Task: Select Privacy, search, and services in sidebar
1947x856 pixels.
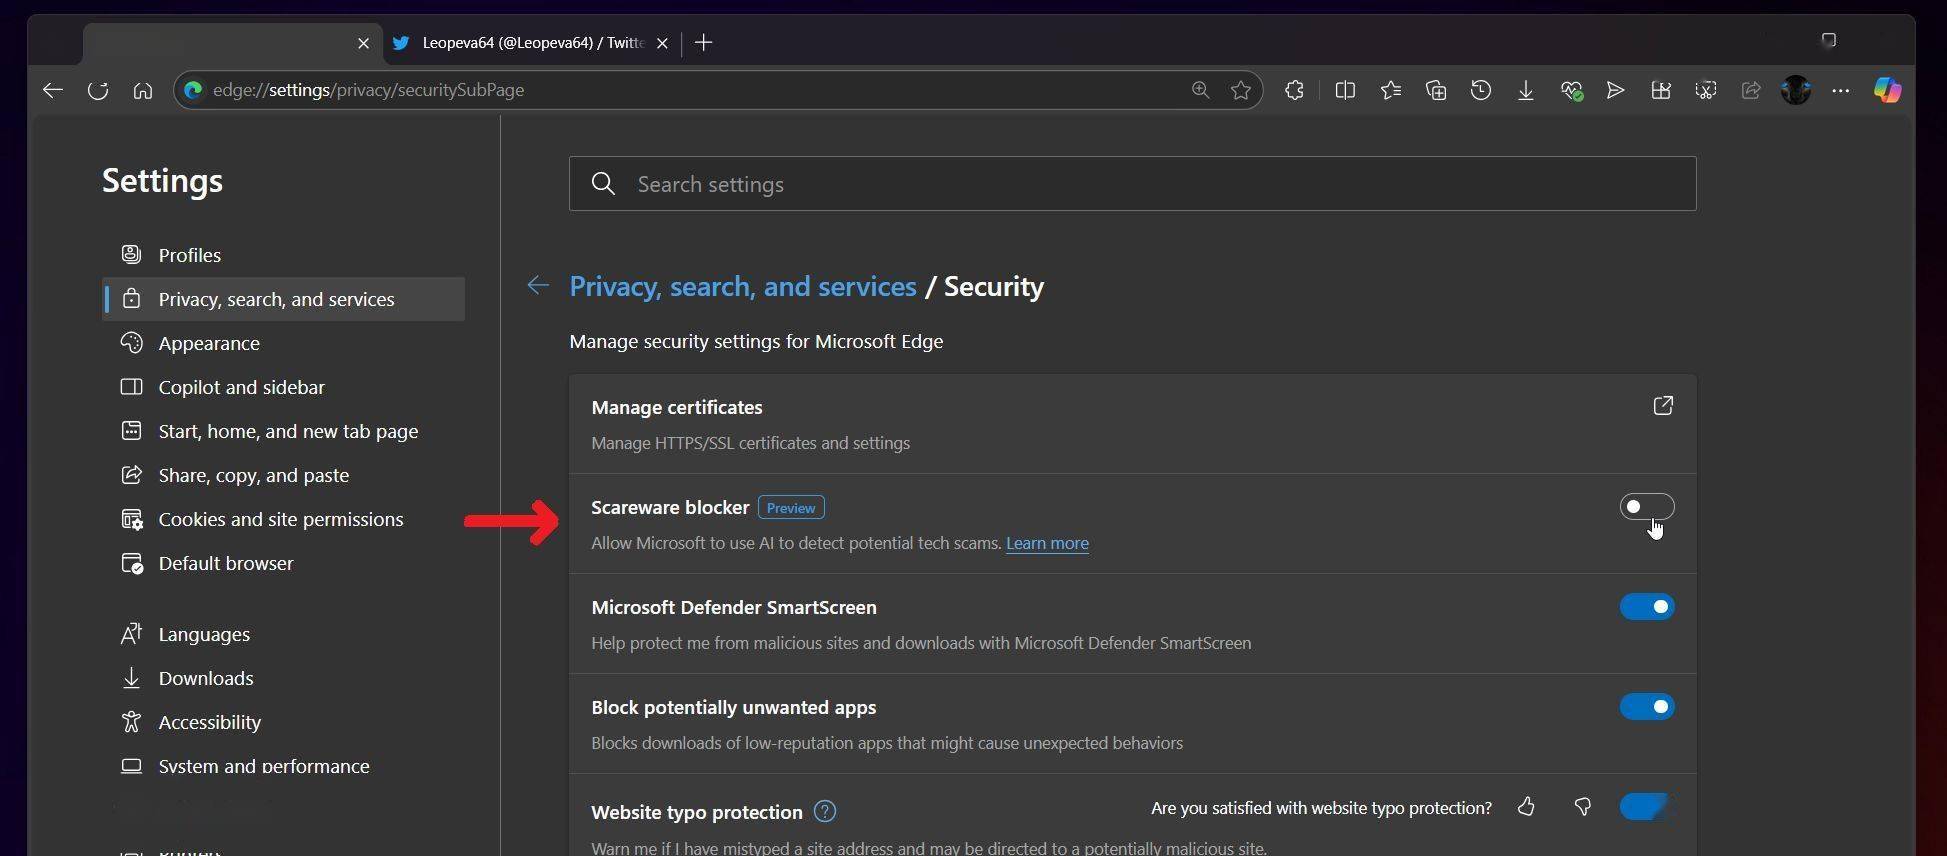Action: coord(284,299)
